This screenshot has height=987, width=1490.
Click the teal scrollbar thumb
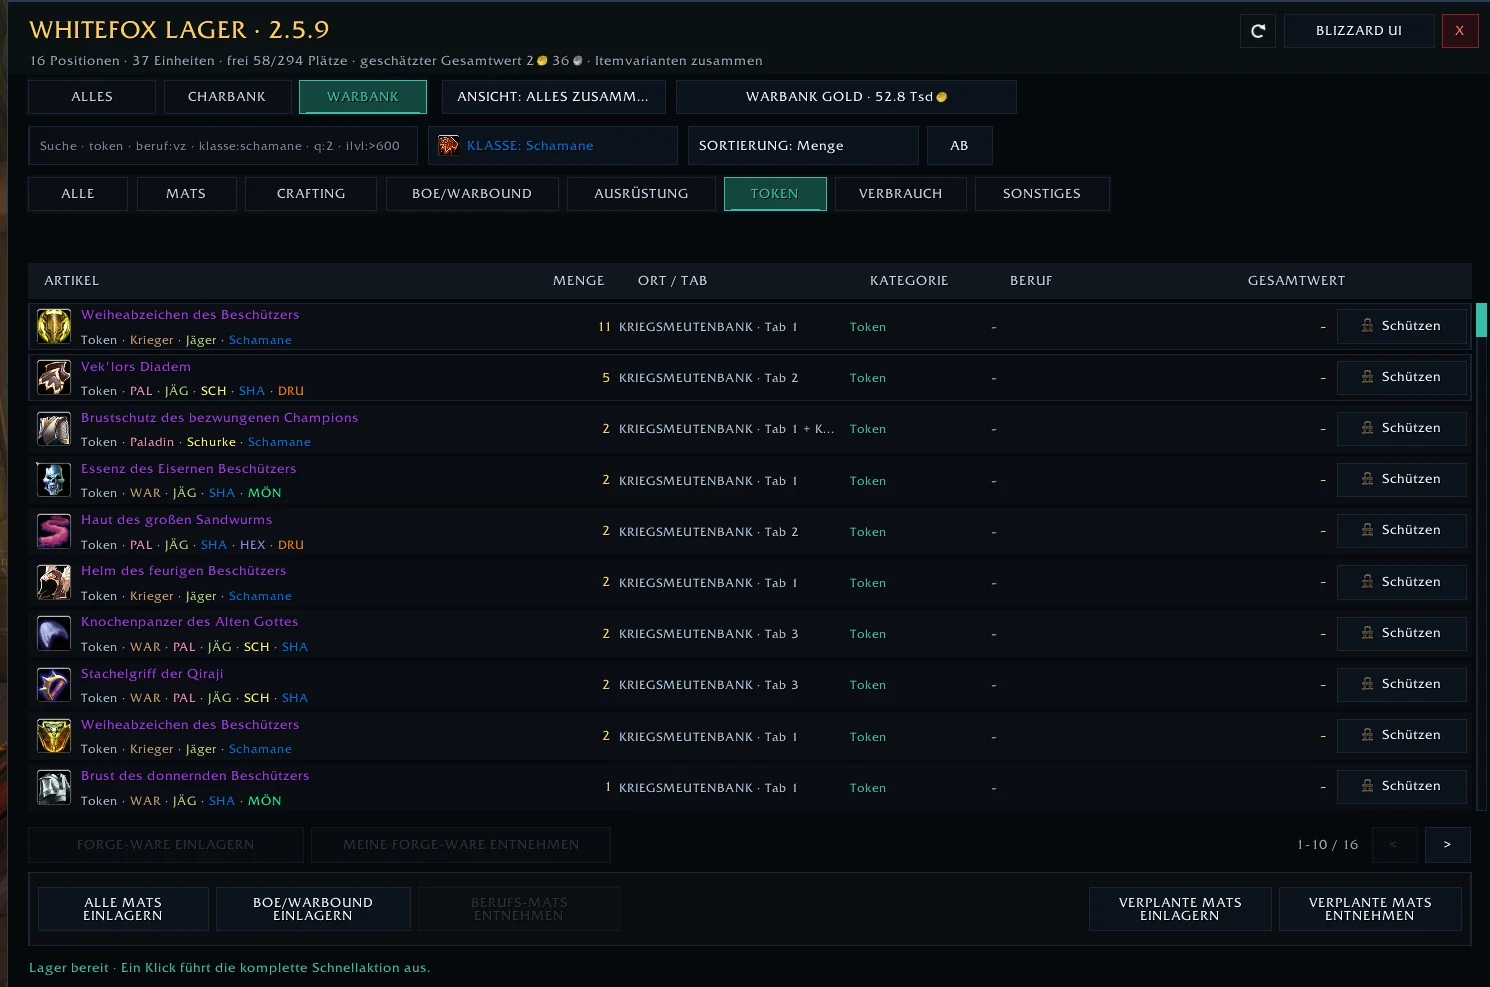click(1481, 320)
